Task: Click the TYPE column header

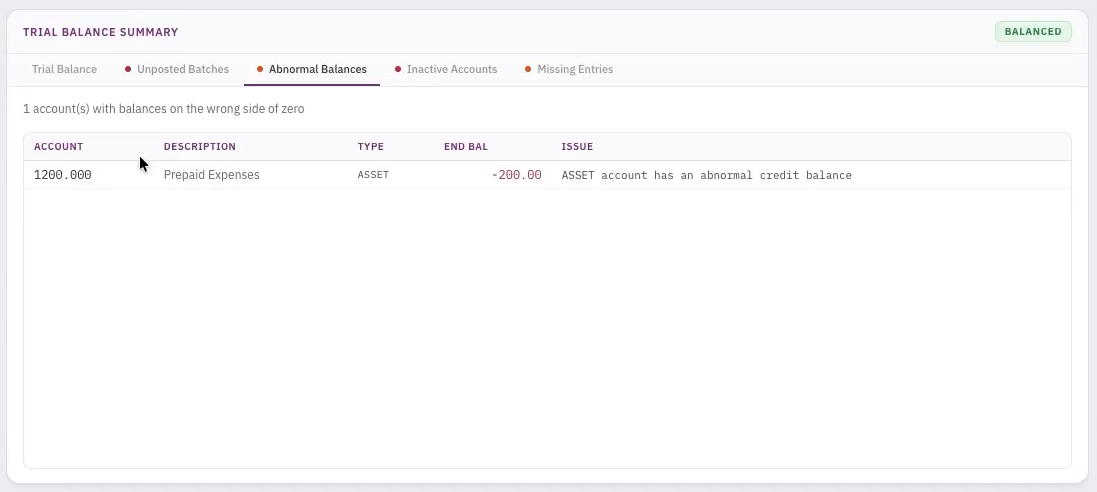Action: [x=370, y=147]
